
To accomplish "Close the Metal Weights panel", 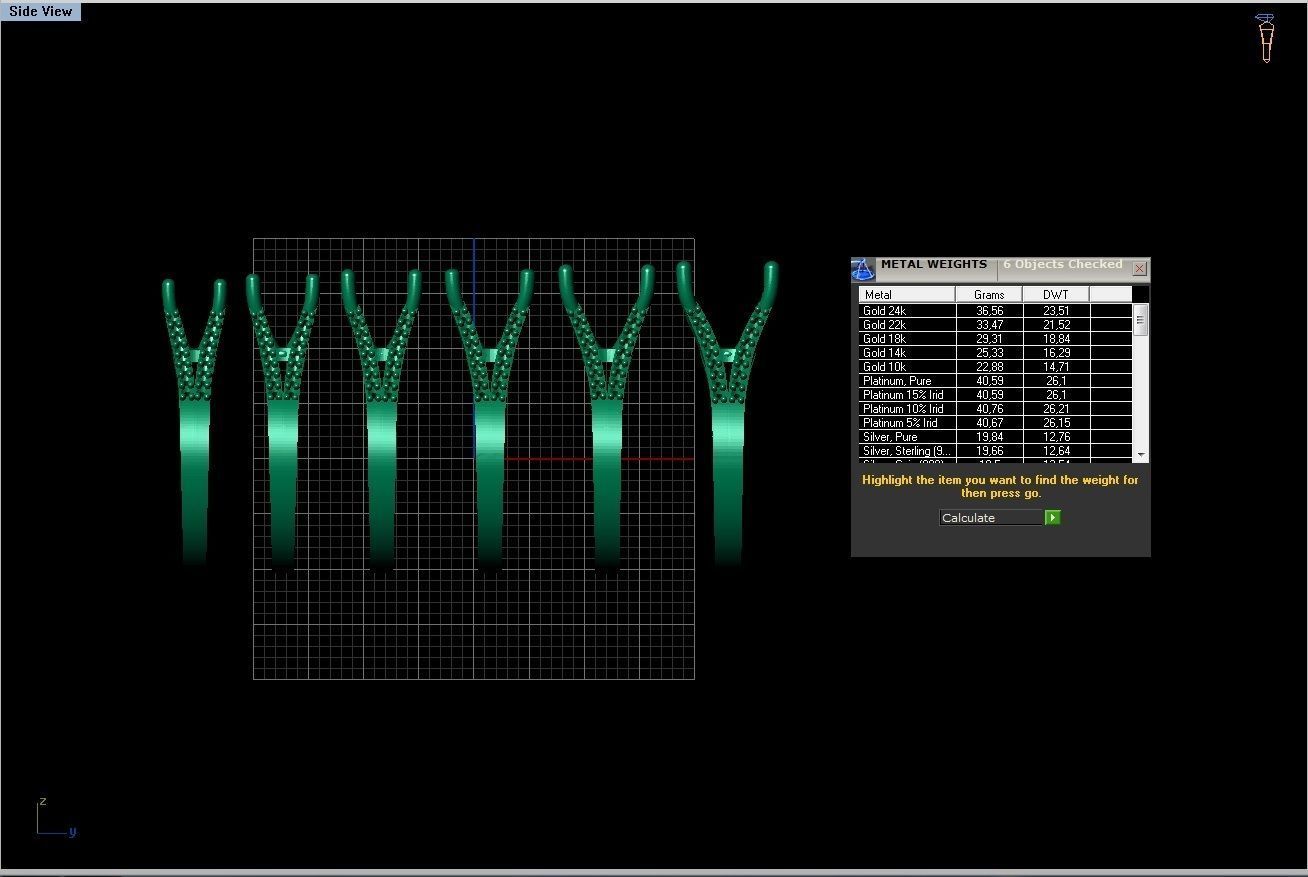I will coord(1139,268).
